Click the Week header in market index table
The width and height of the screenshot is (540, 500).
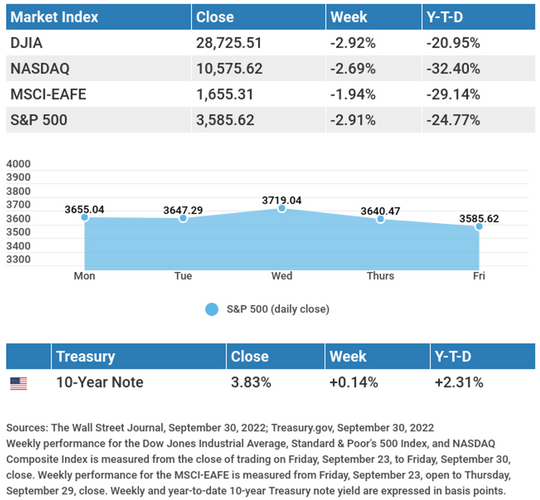click(349, 17)
